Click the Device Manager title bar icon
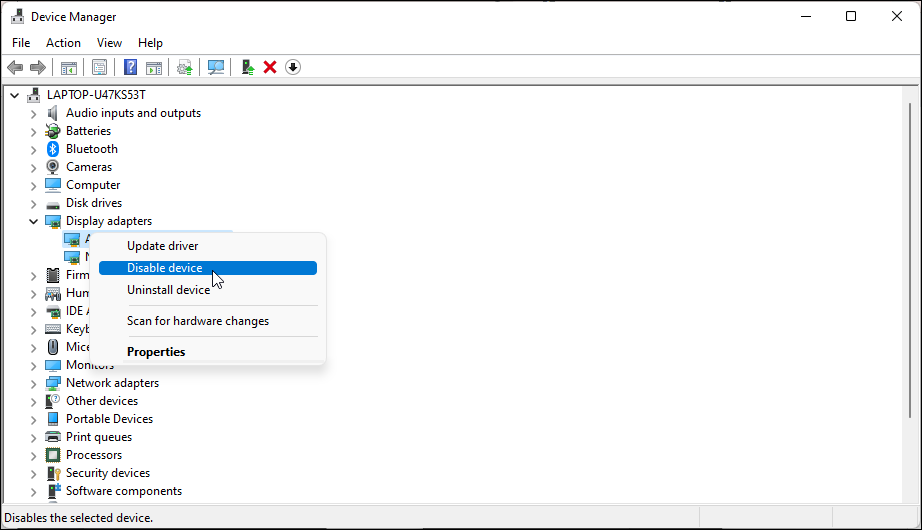 pos(18,16)
